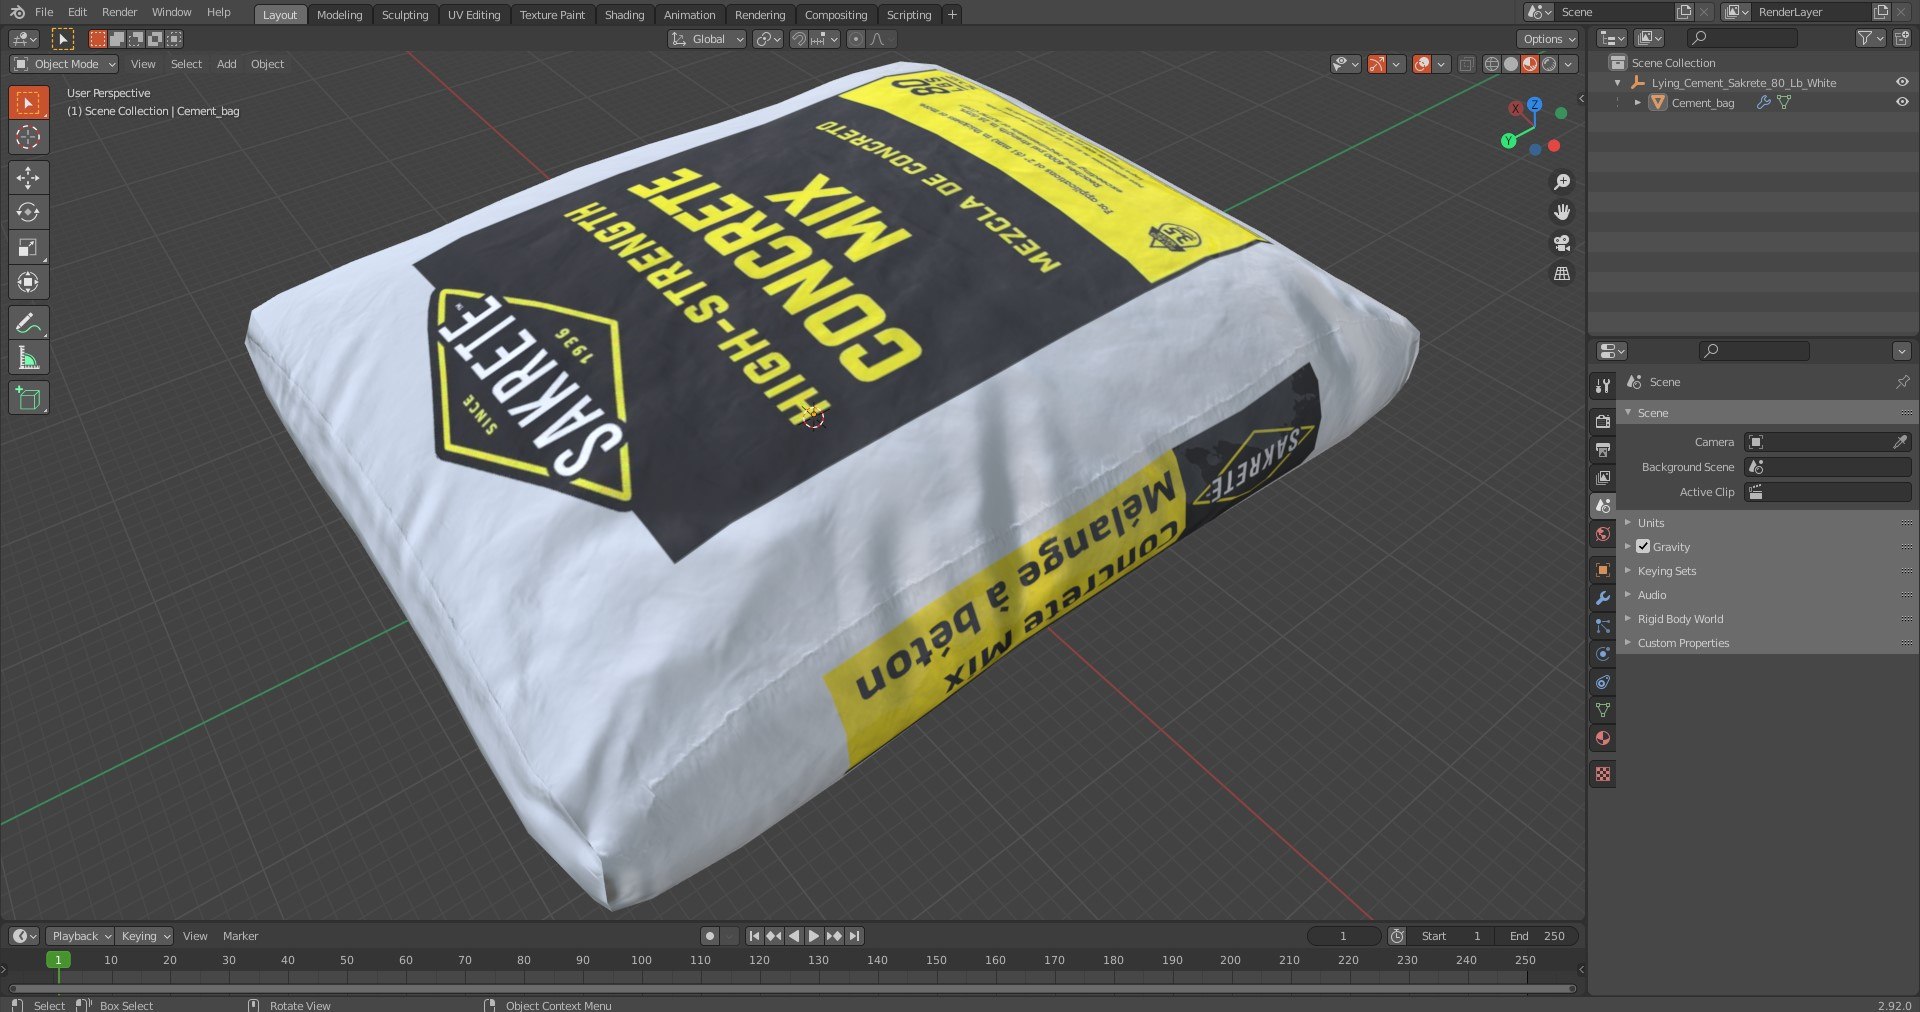The height and width of the screenshot is (1012, 1920).
Task: Open the World properties tab
Action: coord(1603,534)
